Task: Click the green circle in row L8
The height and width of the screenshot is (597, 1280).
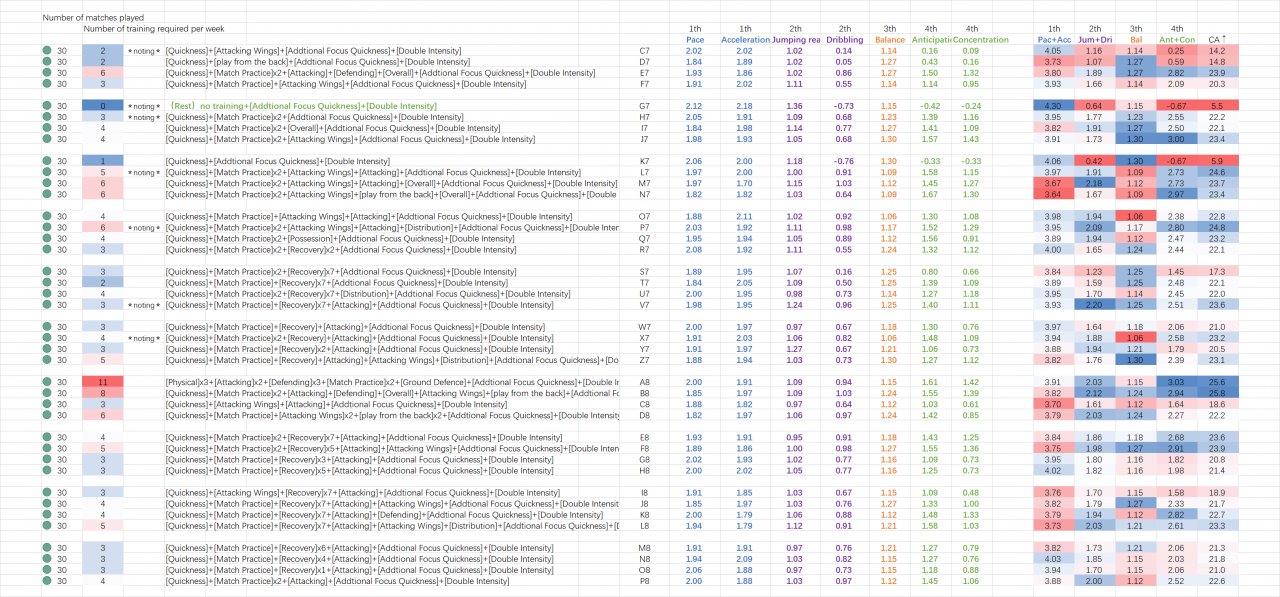Action: click(x=47, y=526)
